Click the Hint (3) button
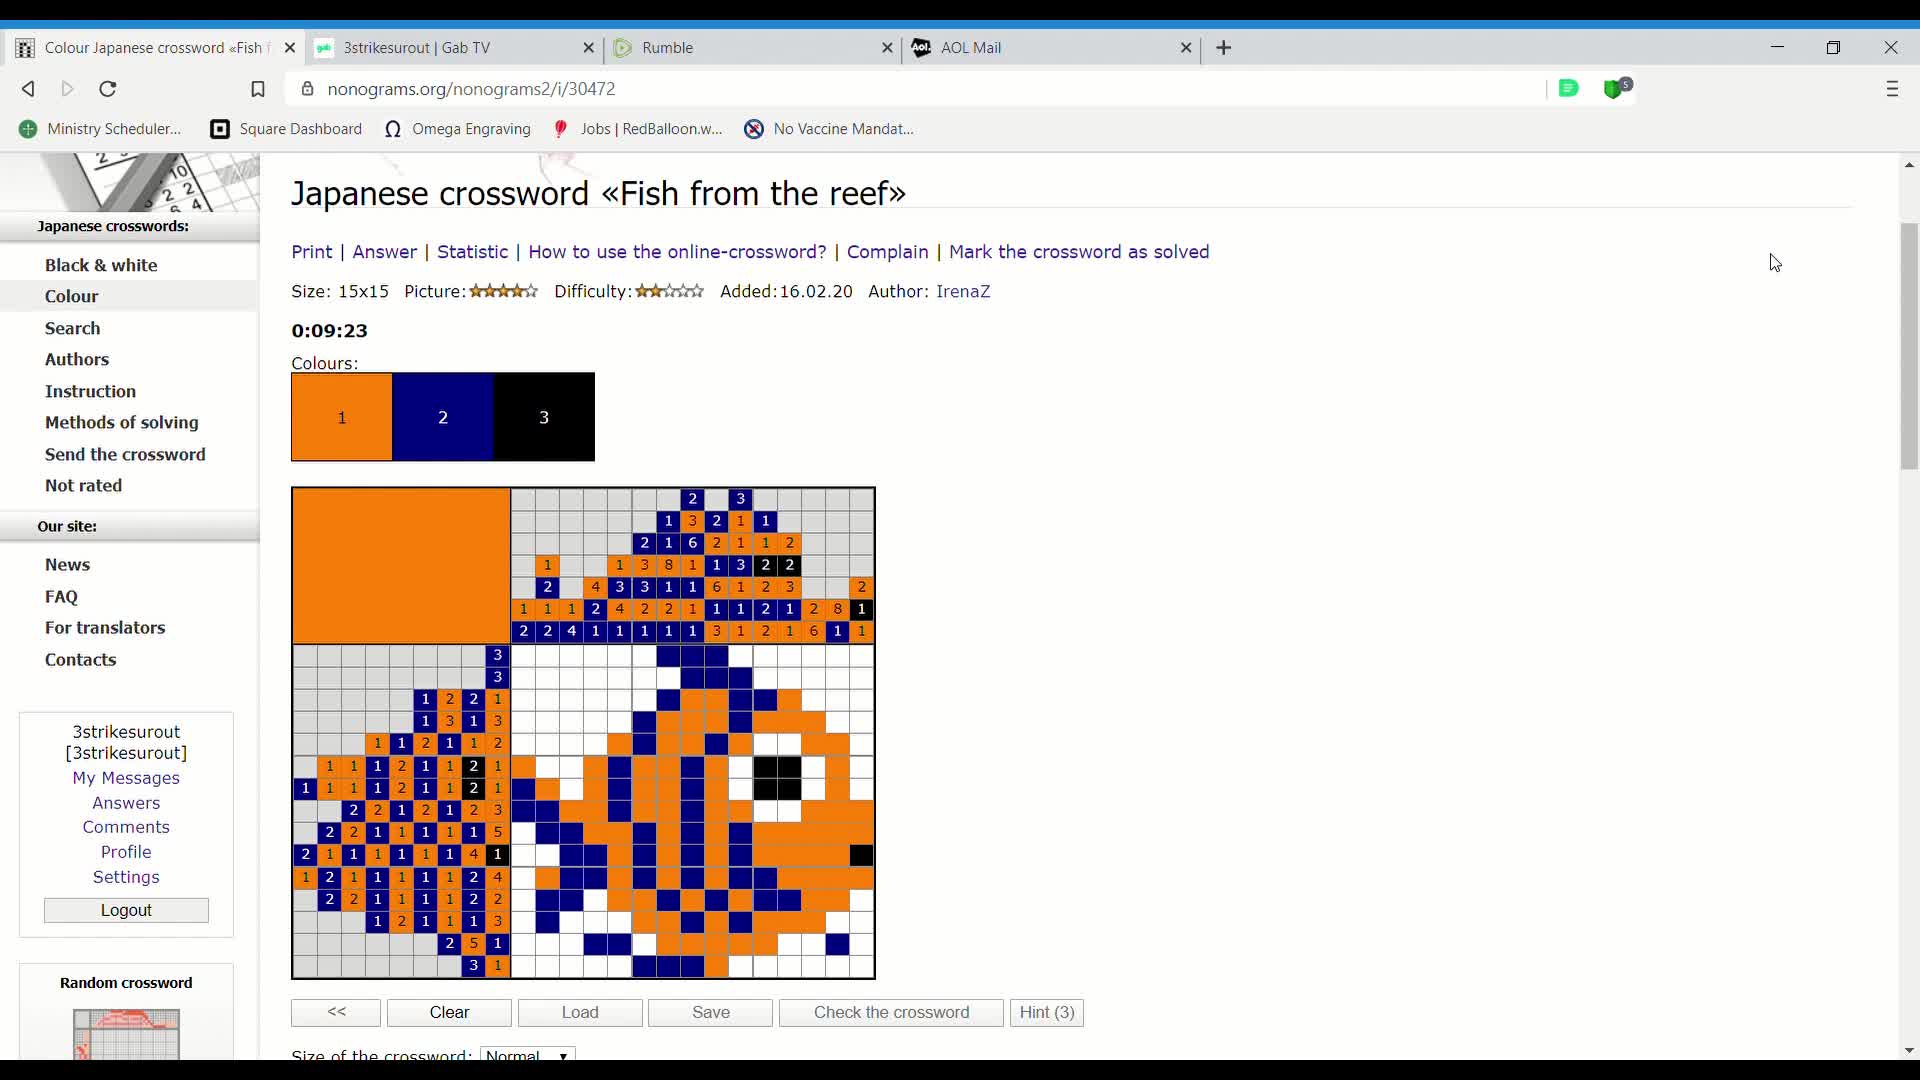1920x1080 pixels. point(1046,1012)
